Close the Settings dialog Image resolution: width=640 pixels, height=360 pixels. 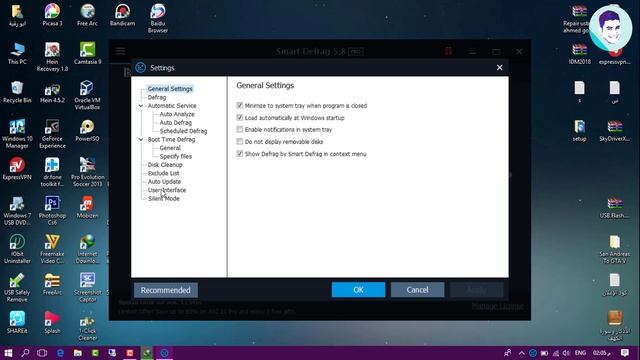(x=499, y=68)
